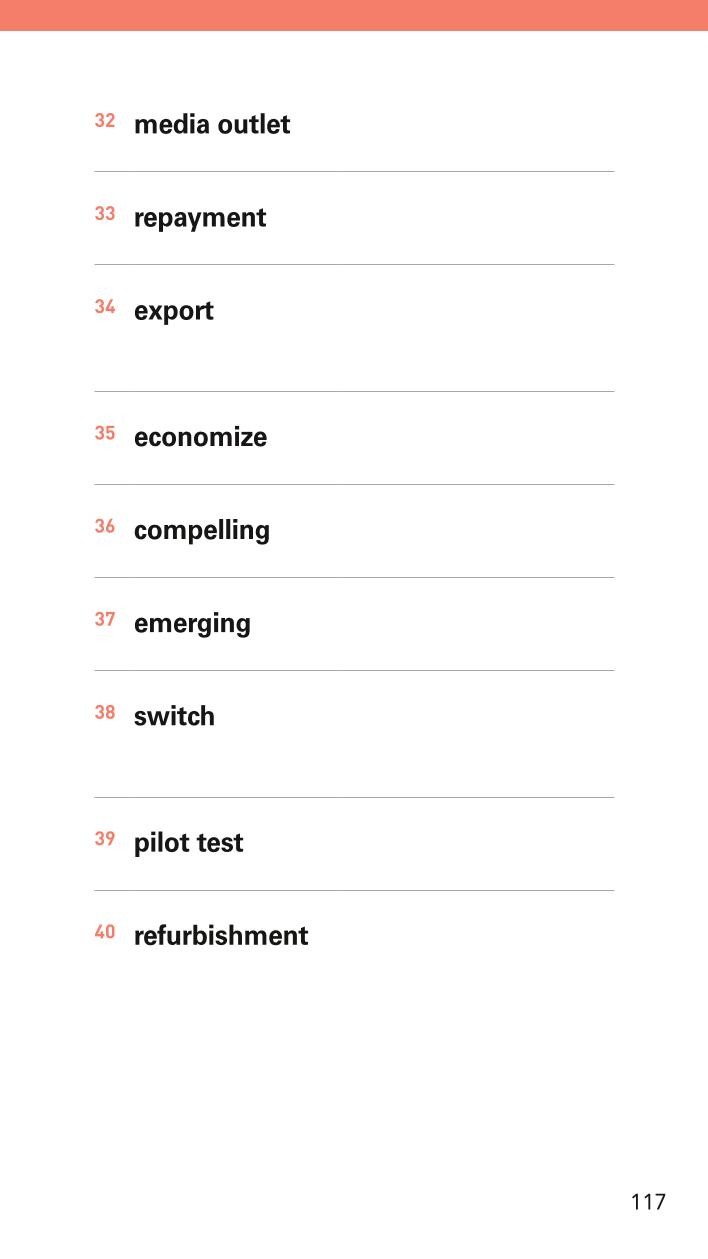
Task: Select the word 'emerging'
Action: click(x=192, y=624)
